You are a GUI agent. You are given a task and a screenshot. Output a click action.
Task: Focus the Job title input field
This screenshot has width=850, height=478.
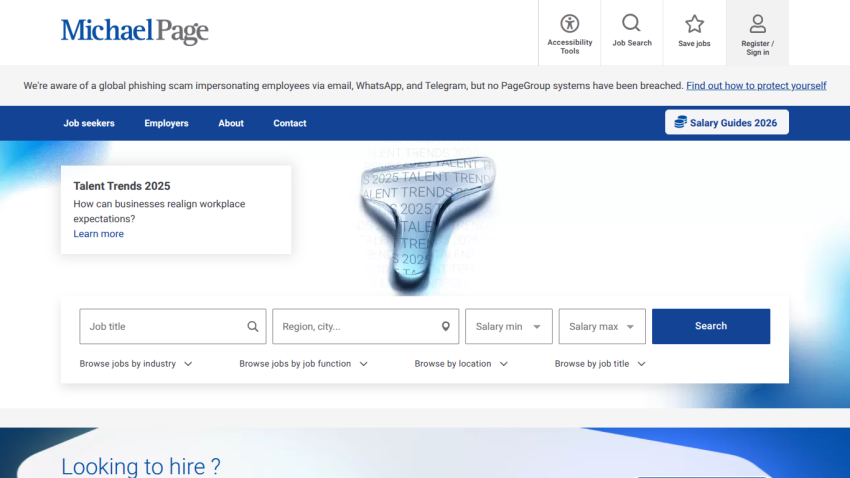(172, 326)
